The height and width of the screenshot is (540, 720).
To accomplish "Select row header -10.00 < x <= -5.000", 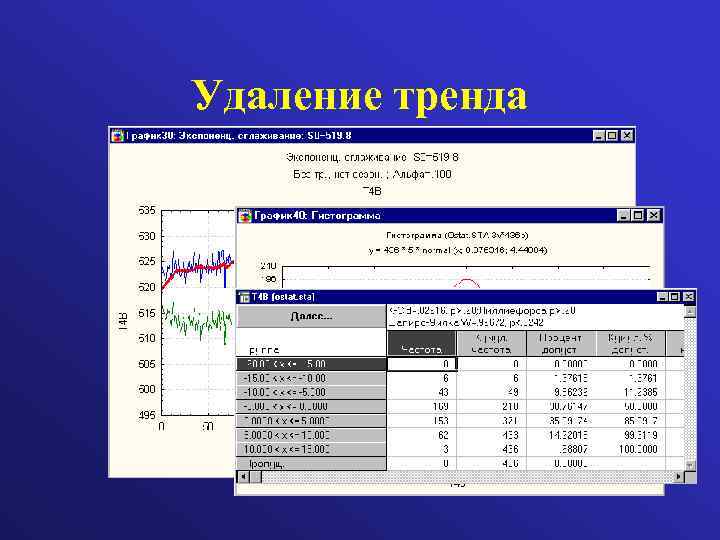I will coord(311,393).
